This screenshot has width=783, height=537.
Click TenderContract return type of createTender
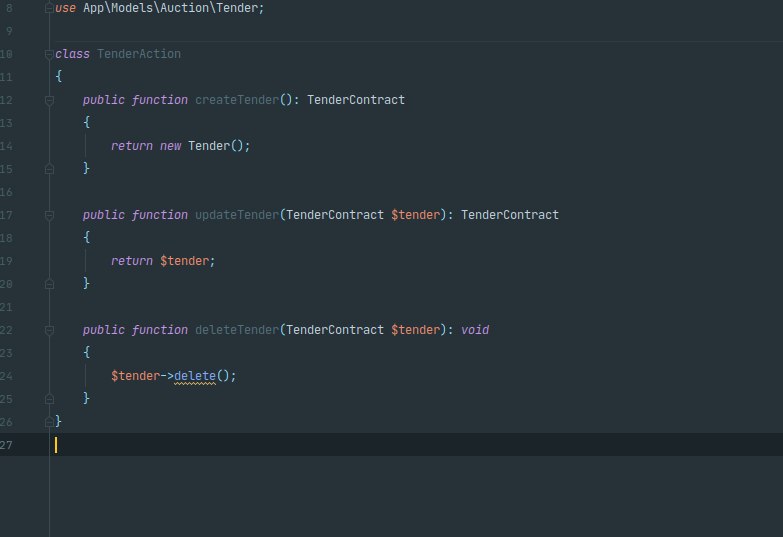click(356, 100)
